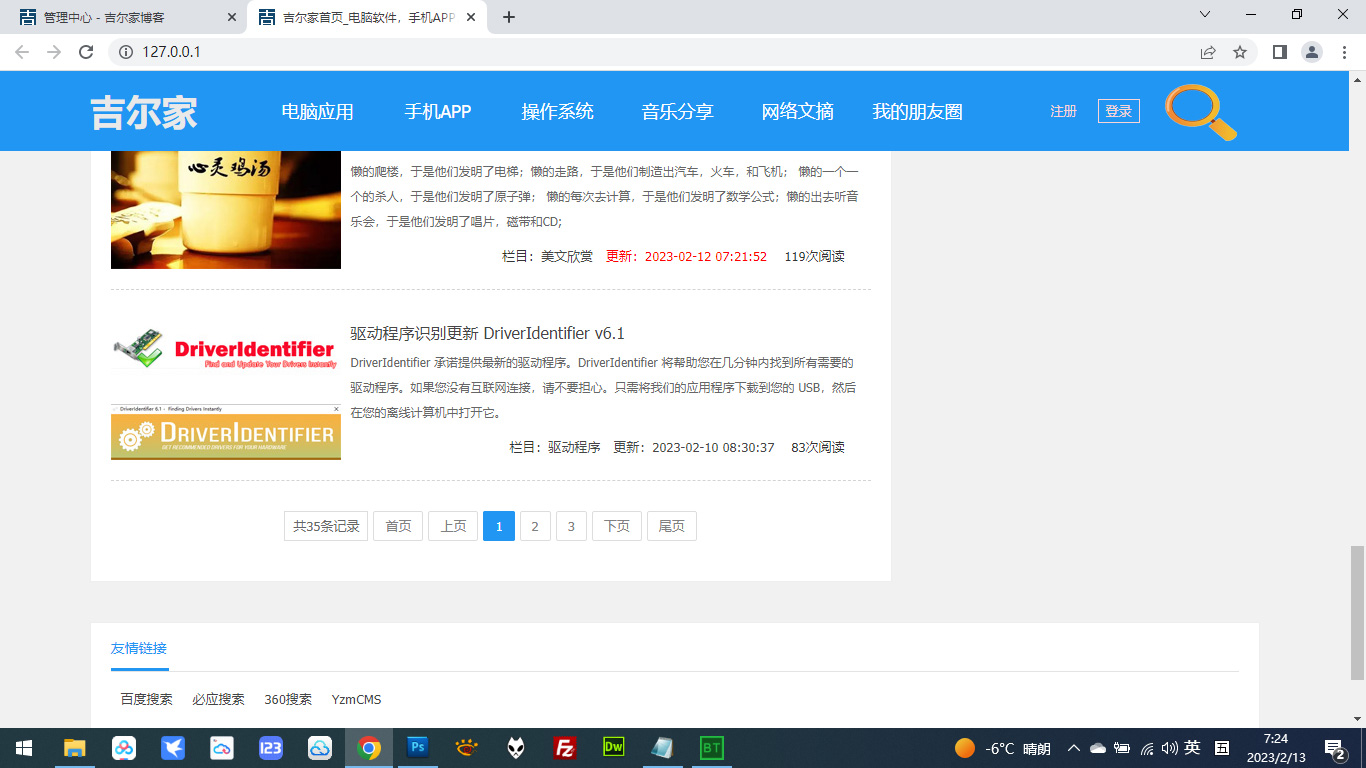Reload the page with the refresh icon
This screenshot has width=1366, height=768.
(86, 52)
